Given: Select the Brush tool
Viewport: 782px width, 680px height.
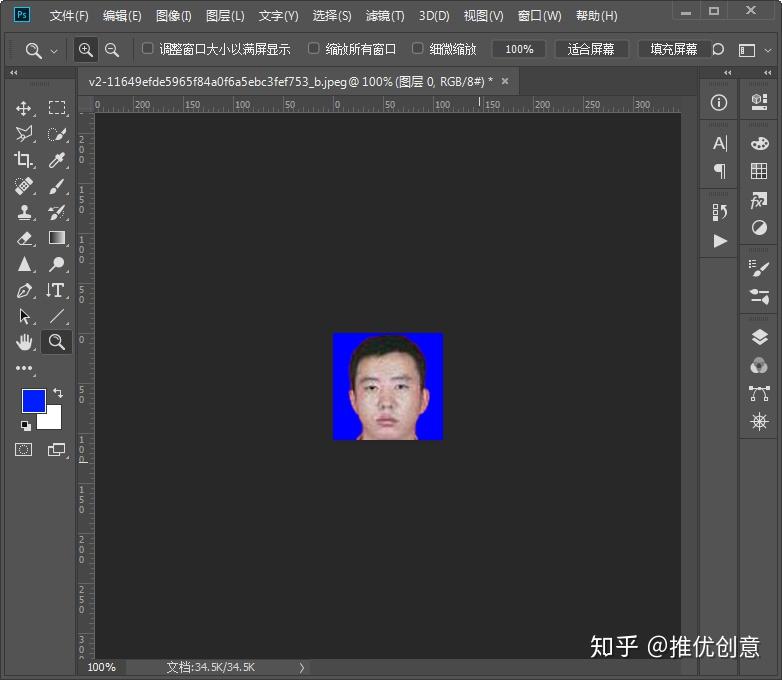Looking at the screenshot, I should click(57, 186).
